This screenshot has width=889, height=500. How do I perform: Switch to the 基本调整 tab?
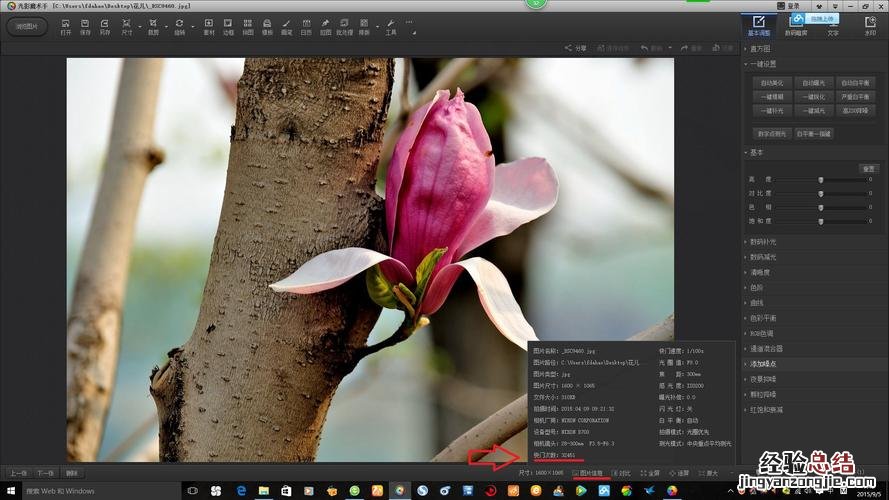pos(759,25)
